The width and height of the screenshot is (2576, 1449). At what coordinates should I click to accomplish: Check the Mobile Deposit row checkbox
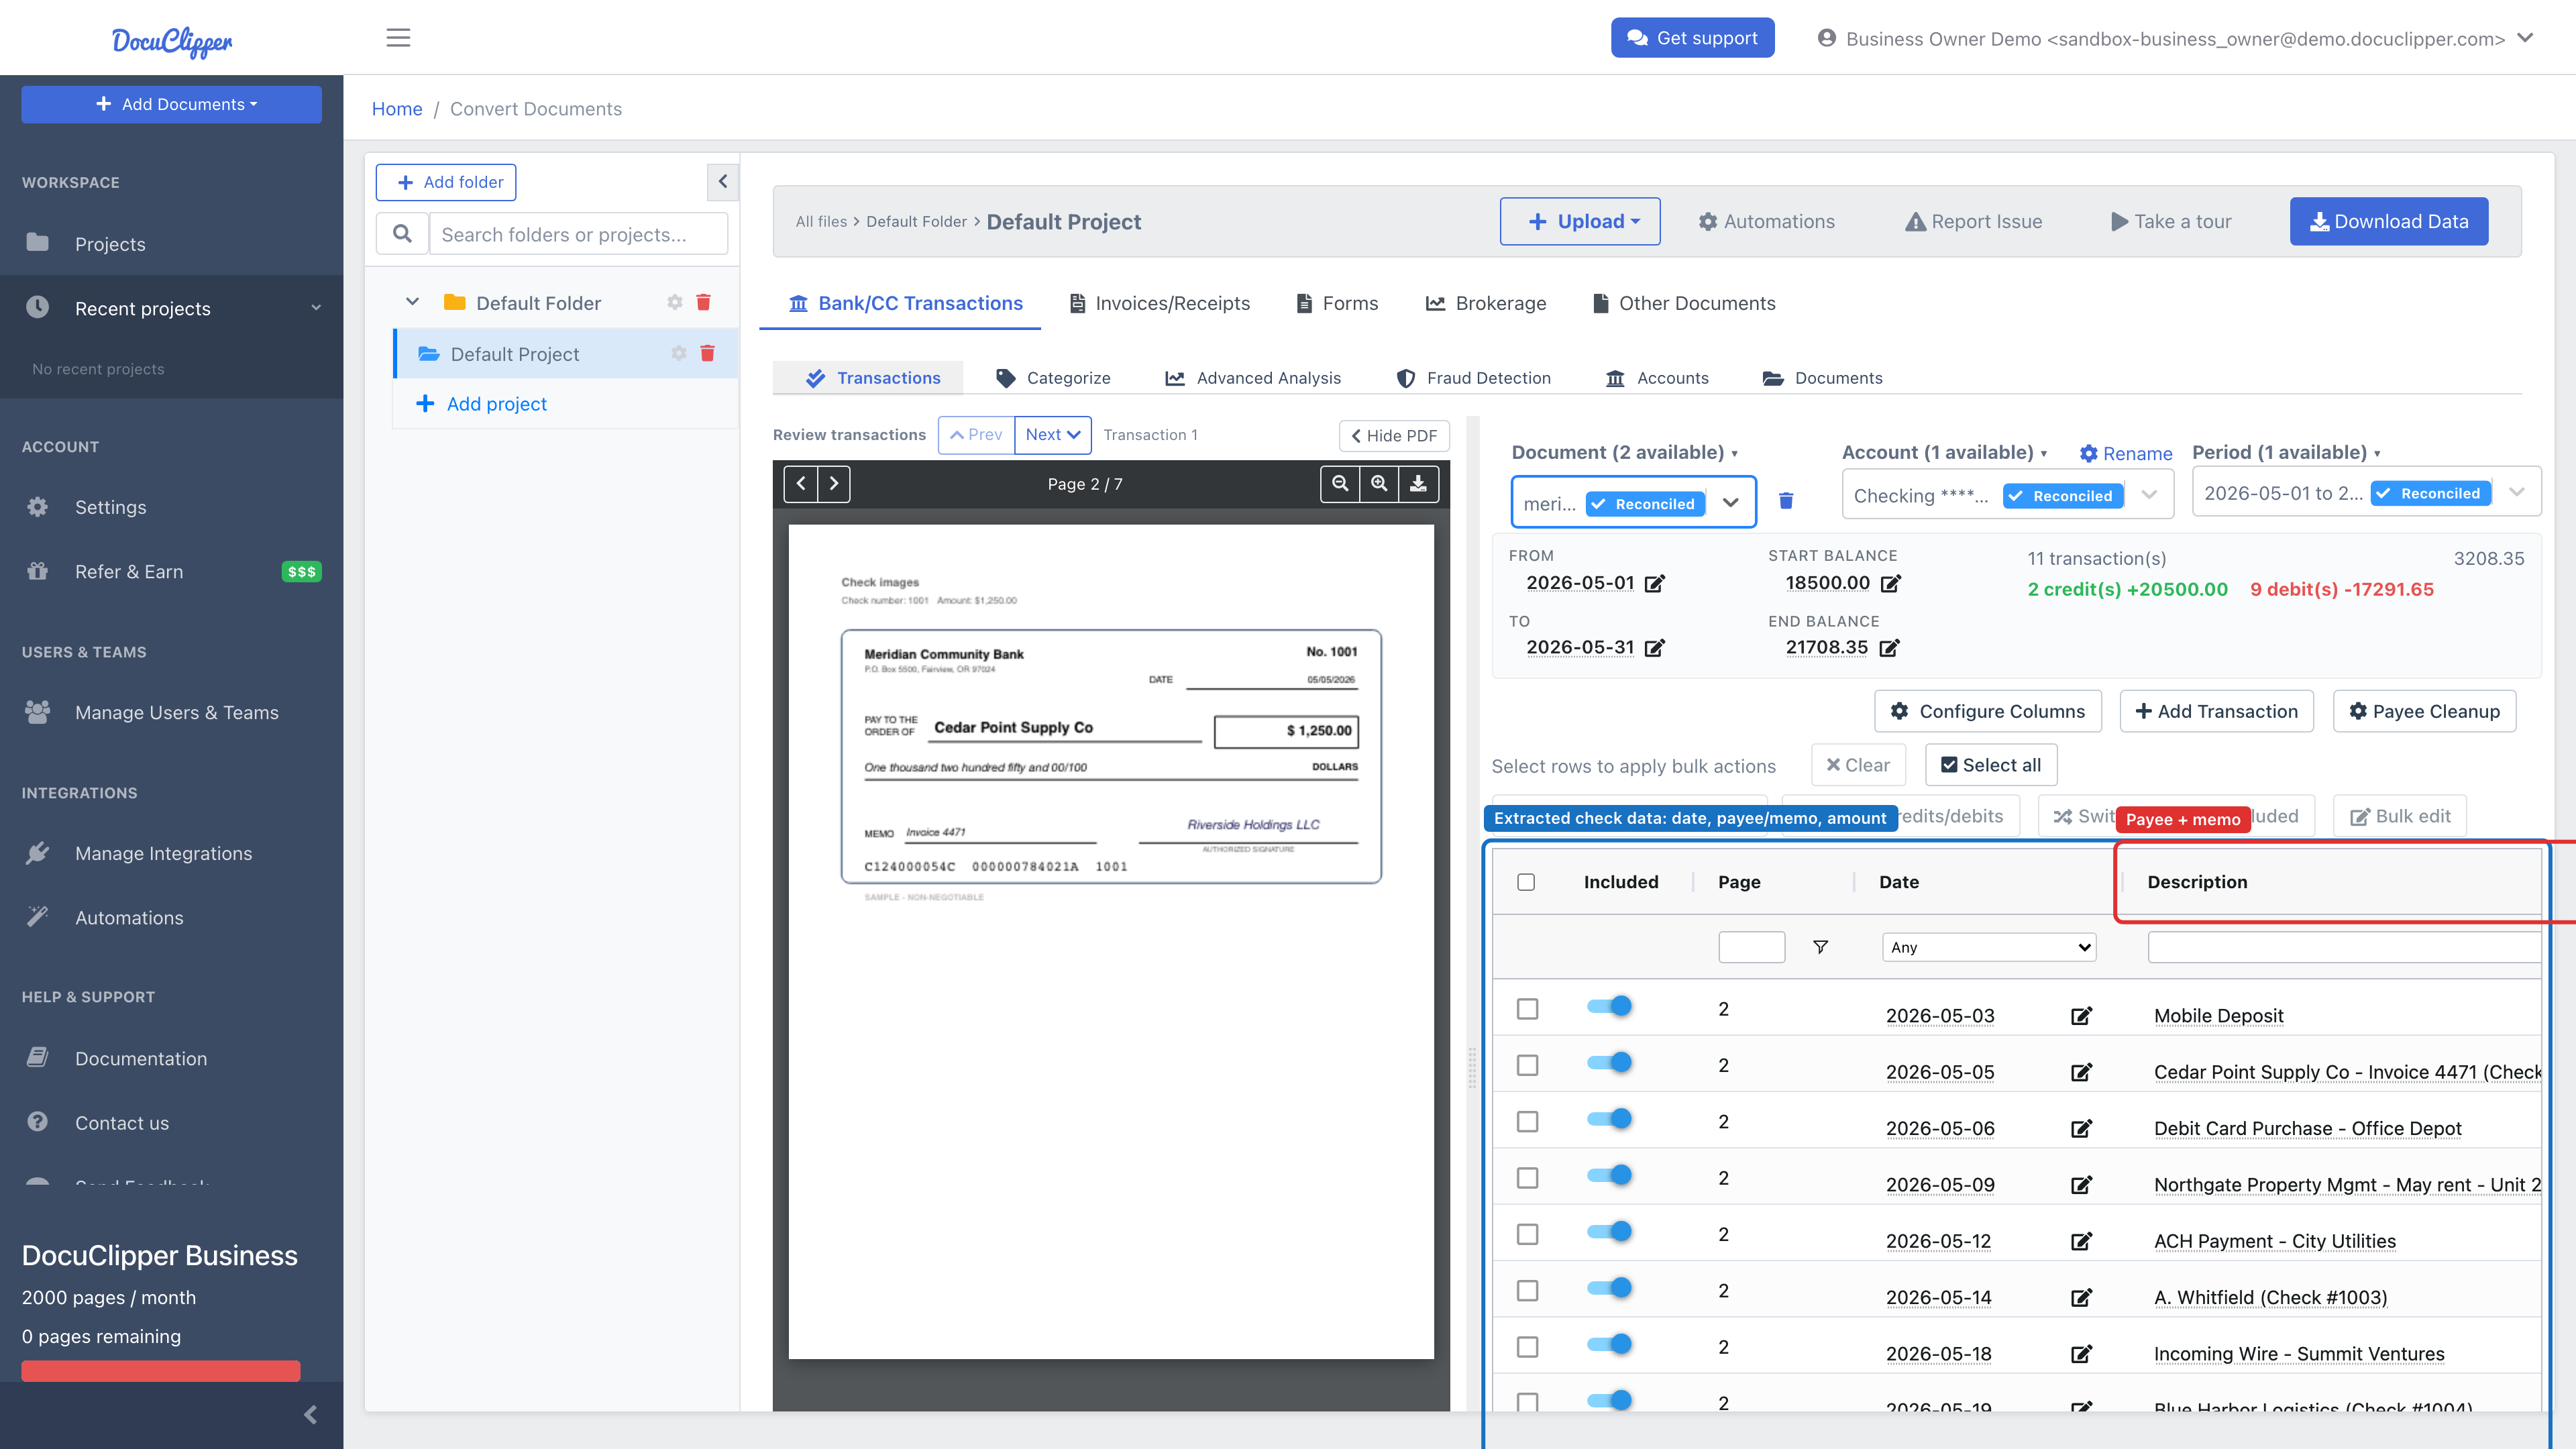tap(1527, 1009)
